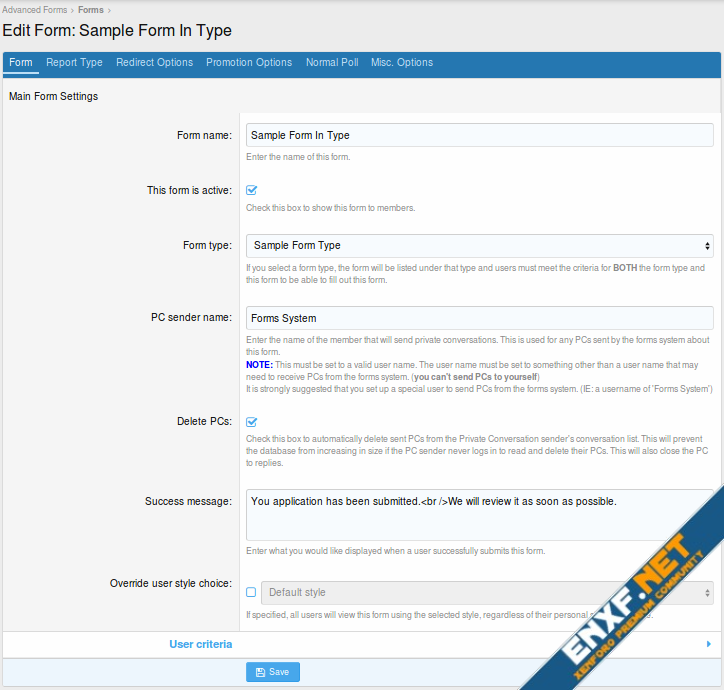The image size is (724, 690).
Task: Click the Save button
Action: [x=273, y=672]
